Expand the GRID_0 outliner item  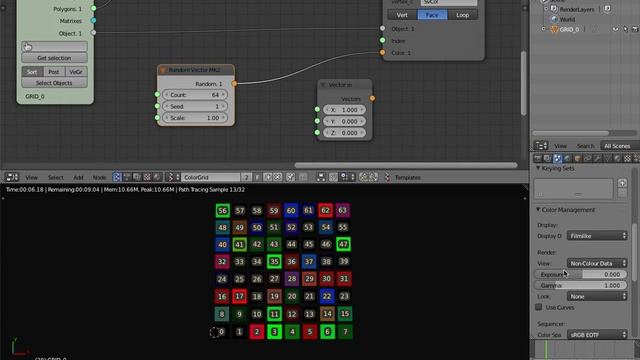[x=543, y=29]
